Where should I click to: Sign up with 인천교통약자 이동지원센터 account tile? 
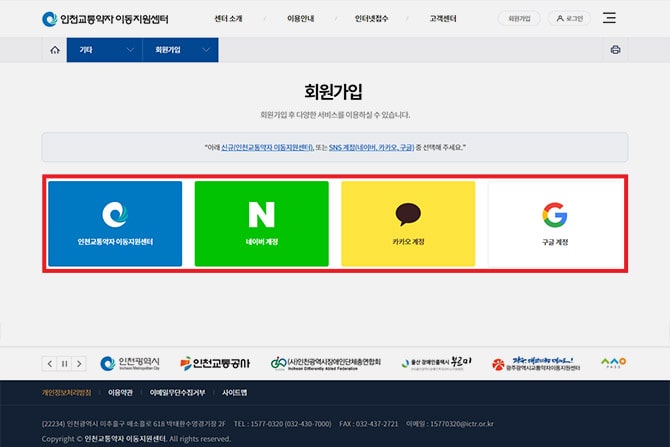pyautogui.click(x=115, y=224)
